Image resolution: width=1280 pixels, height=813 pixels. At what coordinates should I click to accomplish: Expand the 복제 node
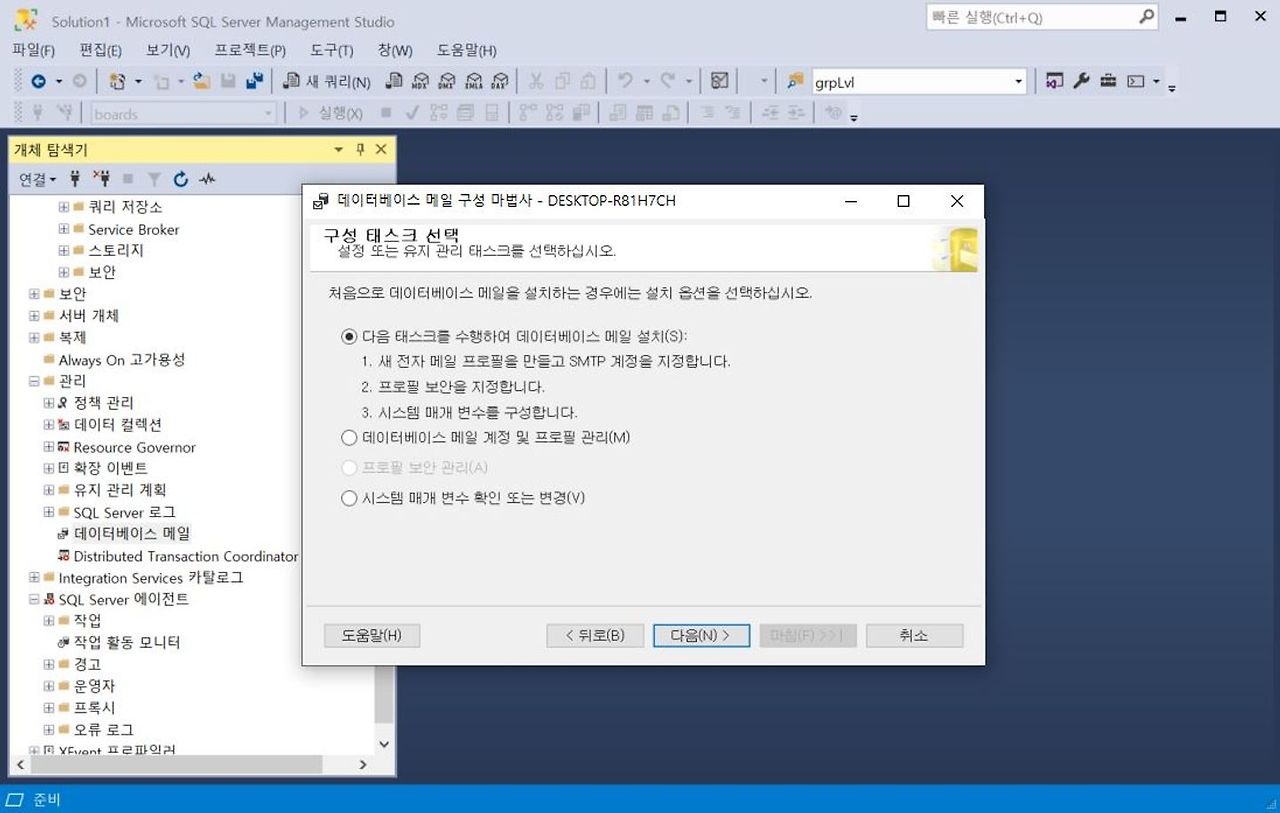pyautogui.click(x=34, y=338)
